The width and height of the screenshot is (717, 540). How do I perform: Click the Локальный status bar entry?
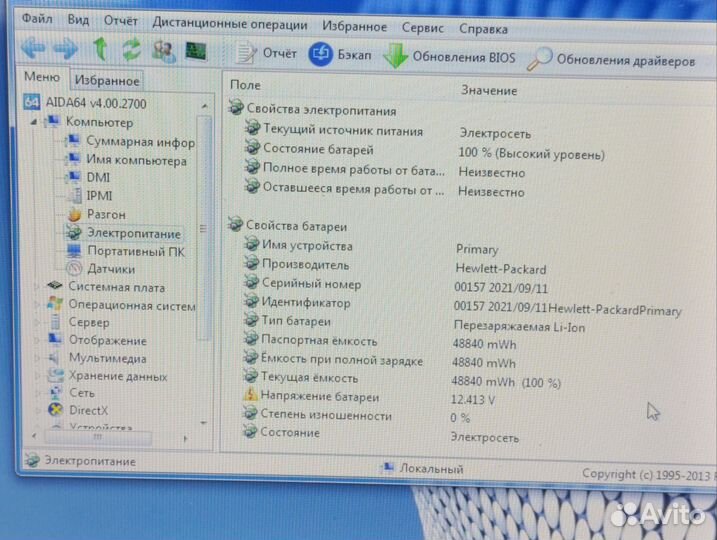422,468
